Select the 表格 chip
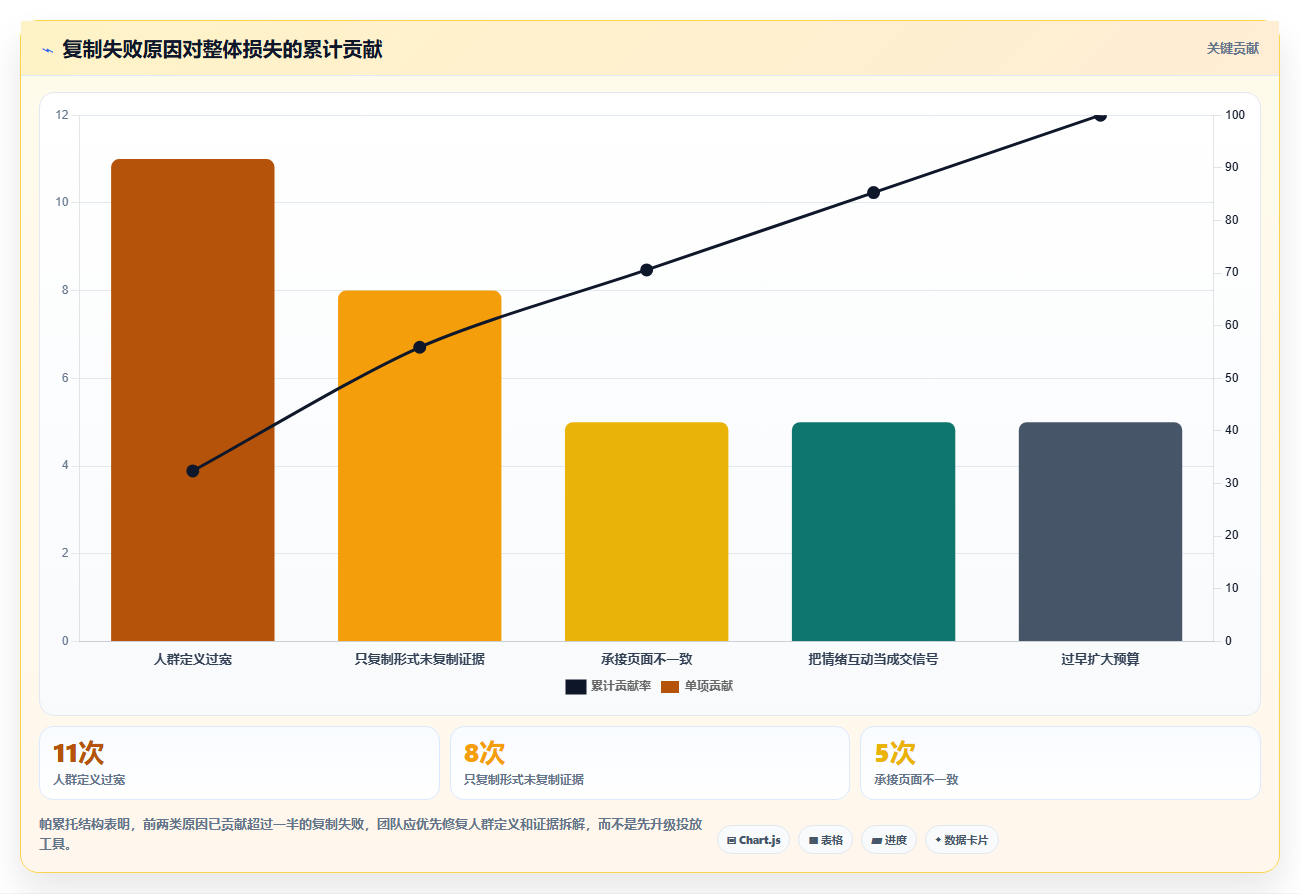Image resolution: width=1300 pixels, height=894 pixels. coord(827,840)
